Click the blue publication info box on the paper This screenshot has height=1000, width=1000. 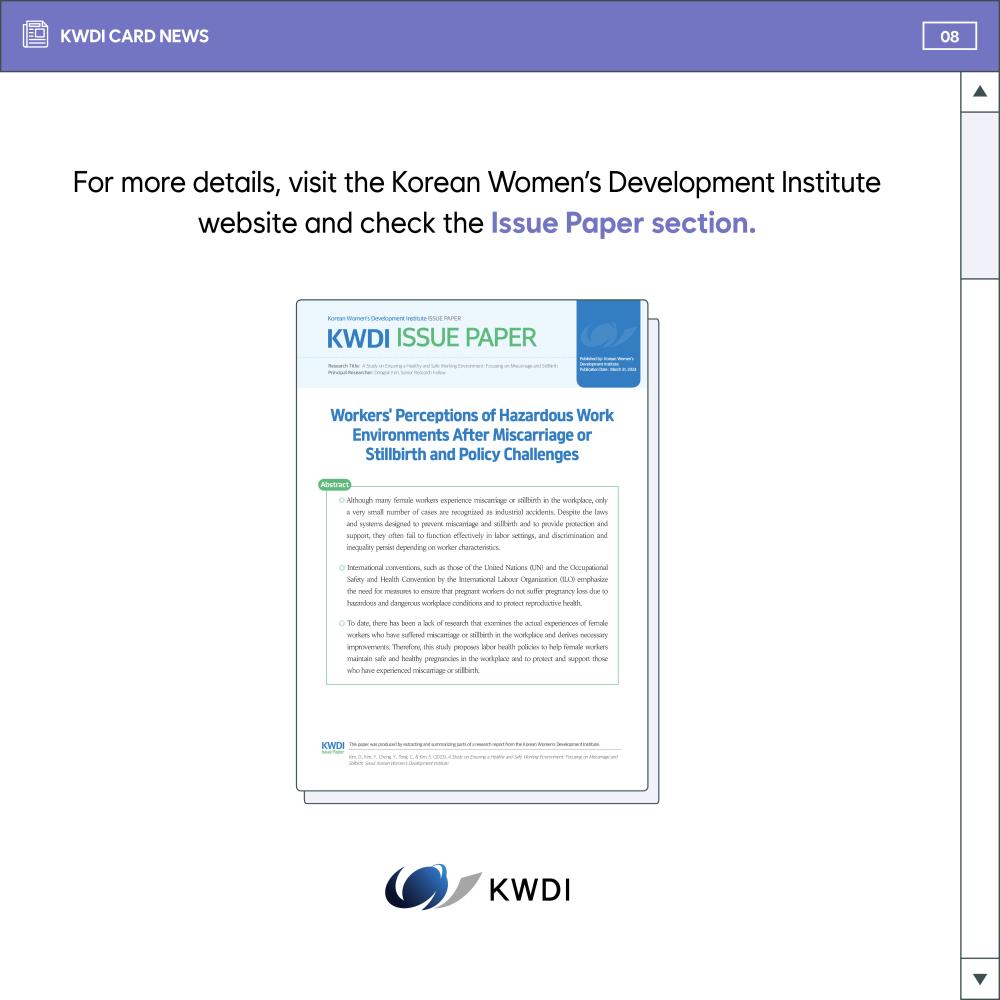click(608, 344)
